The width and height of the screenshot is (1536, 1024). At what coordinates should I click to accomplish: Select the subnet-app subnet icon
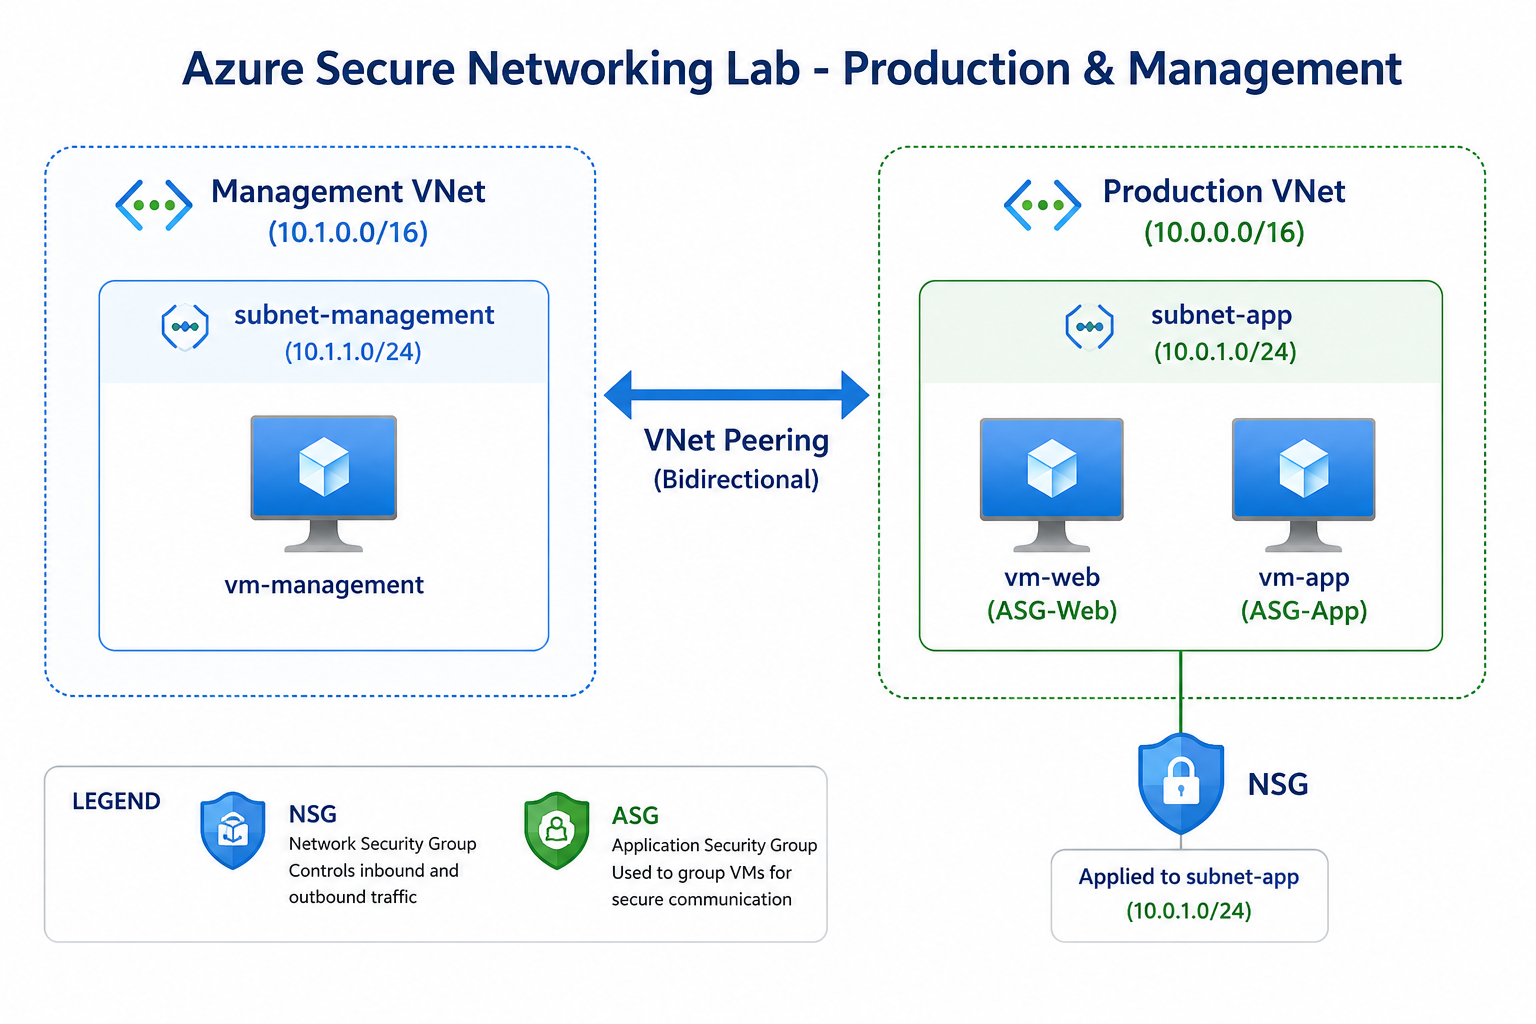[x=1090, y=327]
